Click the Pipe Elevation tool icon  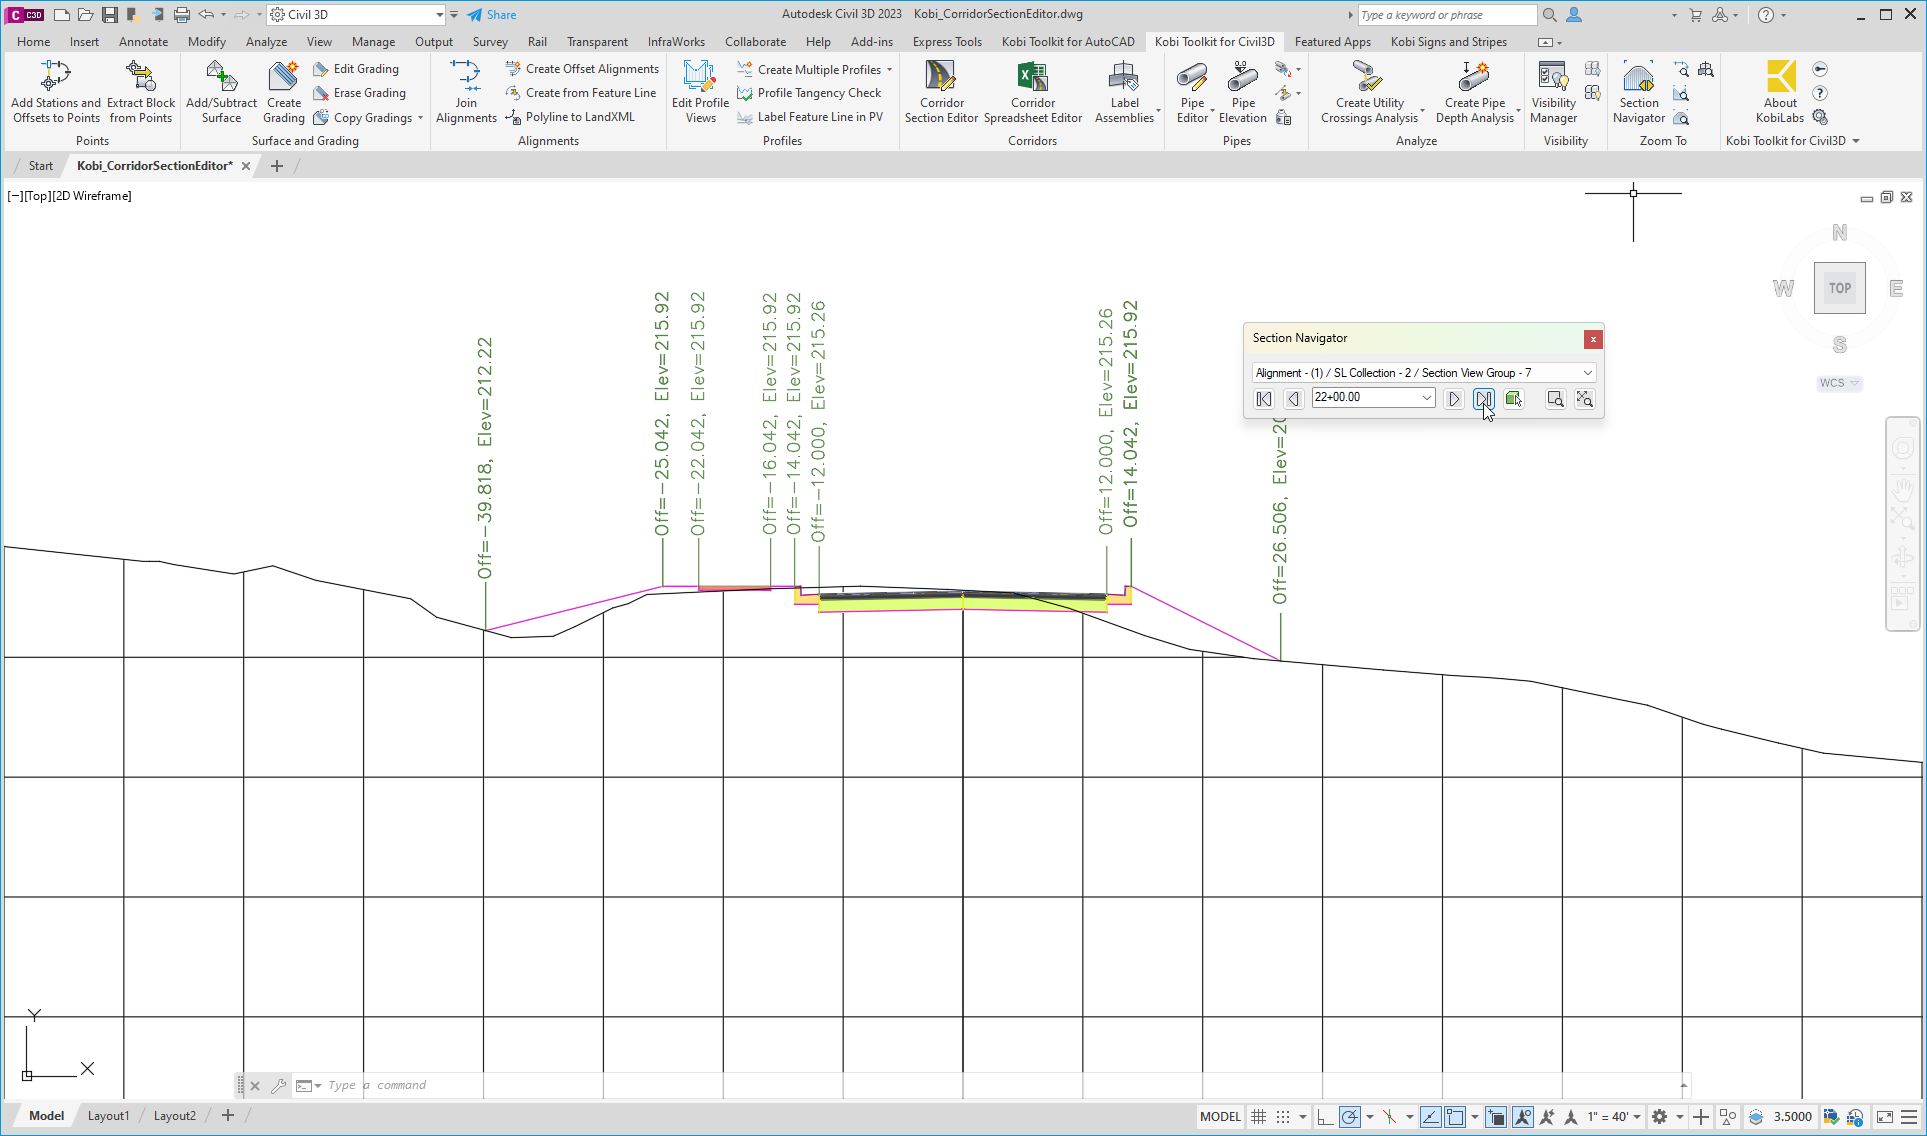[1243, 78]
